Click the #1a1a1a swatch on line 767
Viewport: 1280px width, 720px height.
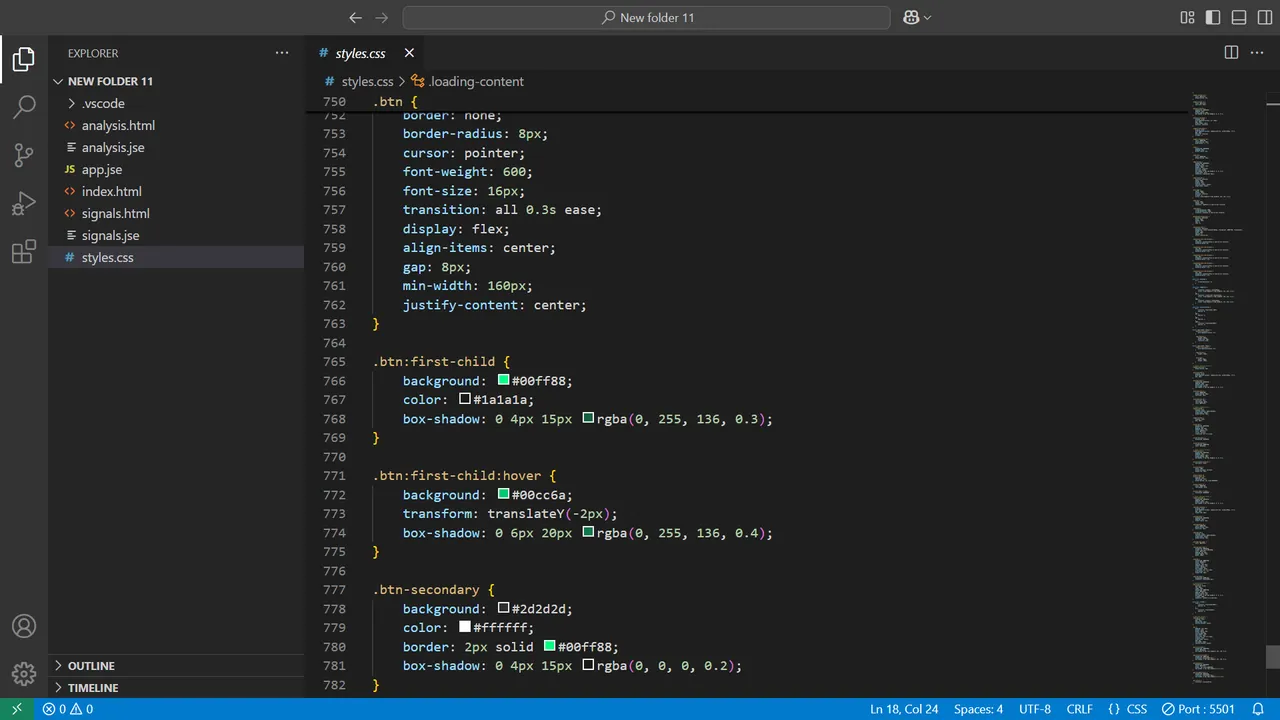(465, 399)
